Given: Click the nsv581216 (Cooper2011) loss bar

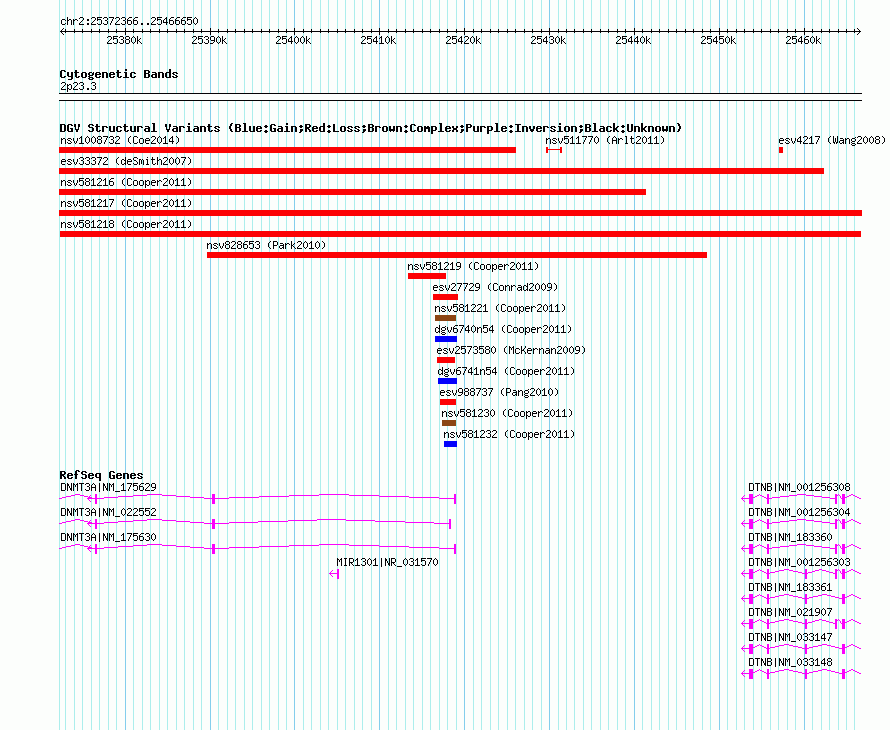Looking at the screenshot, I should [352, 192].
